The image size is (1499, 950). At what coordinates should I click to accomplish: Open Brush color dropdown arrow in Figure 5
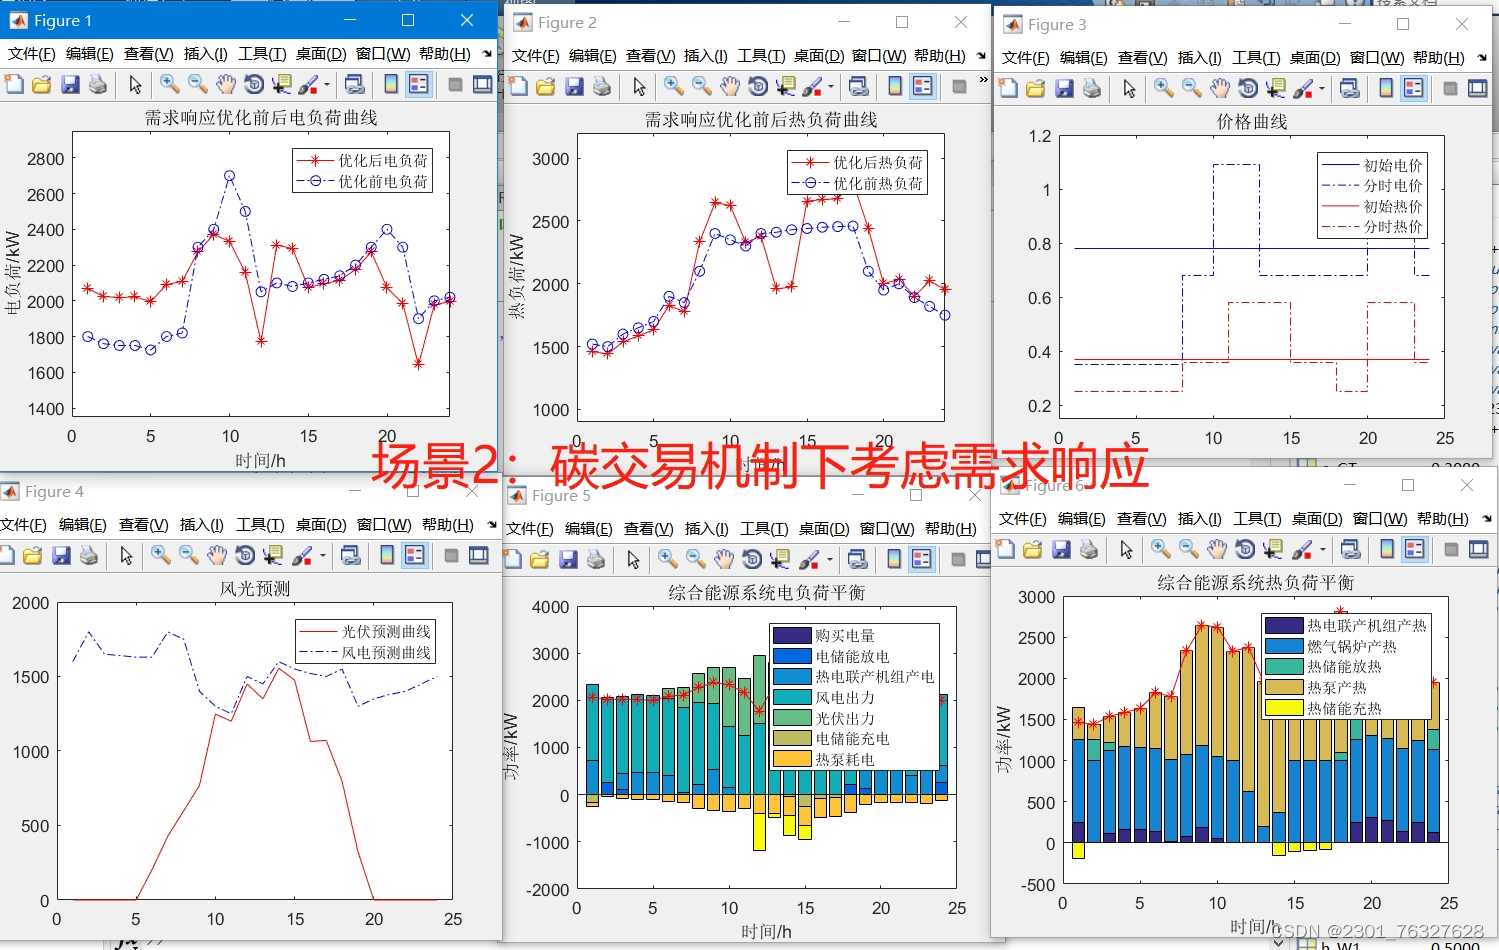[x=829, y=560]
